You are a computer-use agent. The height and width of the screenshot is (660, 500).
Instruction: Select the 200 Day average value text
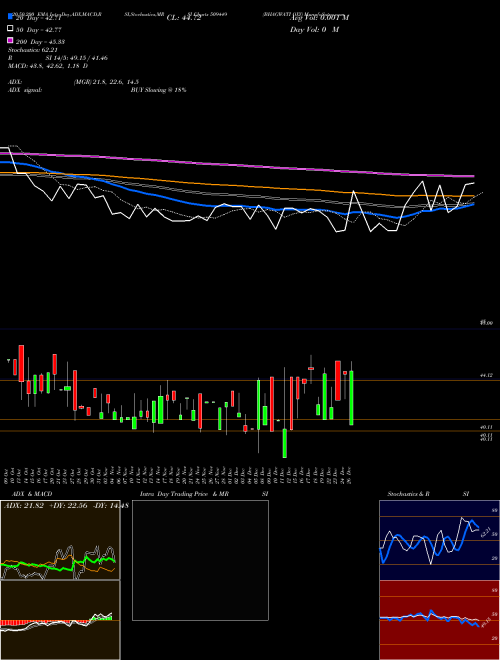(40, 42)
